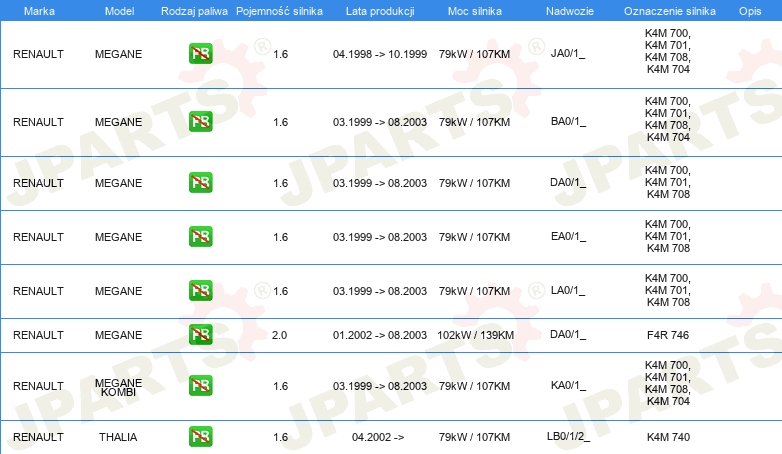Click the K4M 740 engine code
Viewport: 782px width, 454px height.
click(x=668, y=437)
